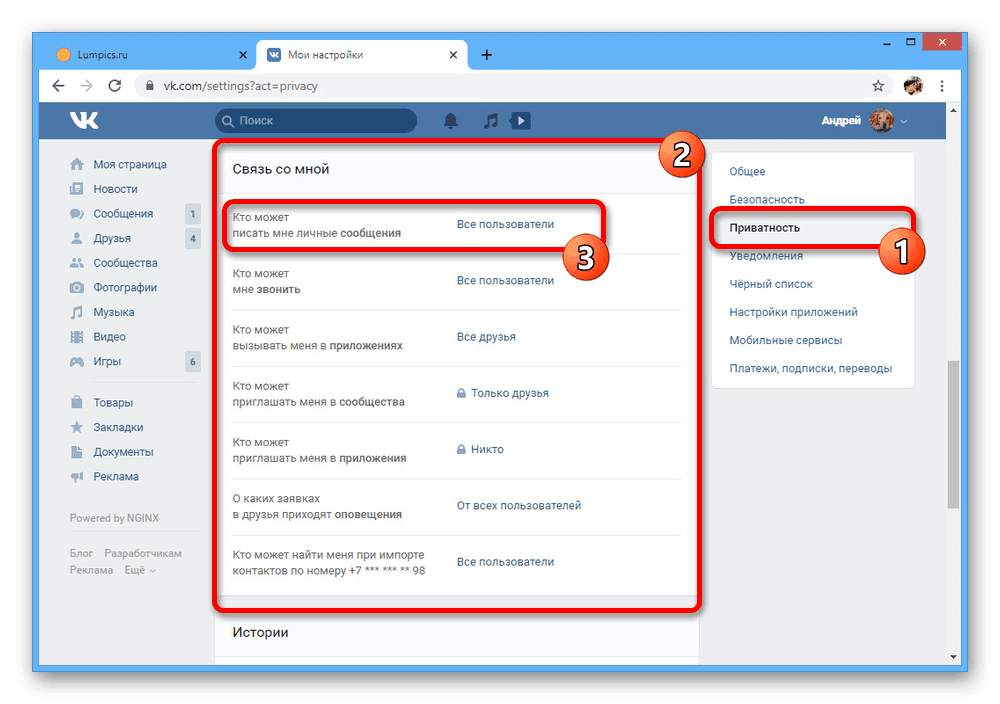Click the camera icon beside Фотографии
Viewport: 1000px width, 704px height.
point(77,288)
